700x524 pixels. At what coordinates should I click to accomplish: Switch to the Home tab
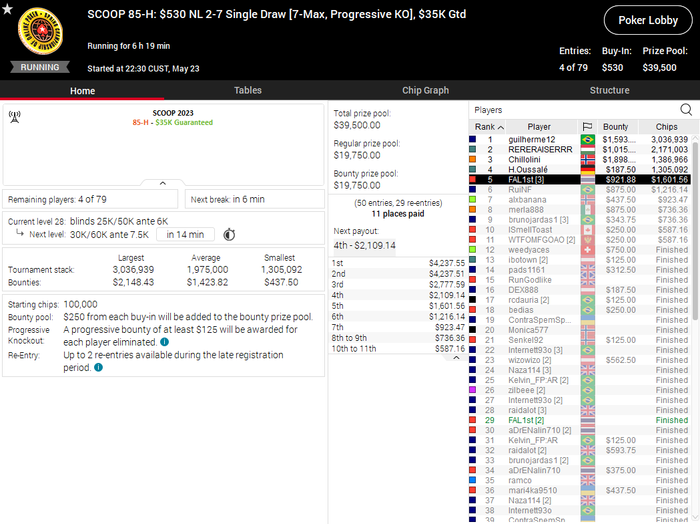(82, 91)
